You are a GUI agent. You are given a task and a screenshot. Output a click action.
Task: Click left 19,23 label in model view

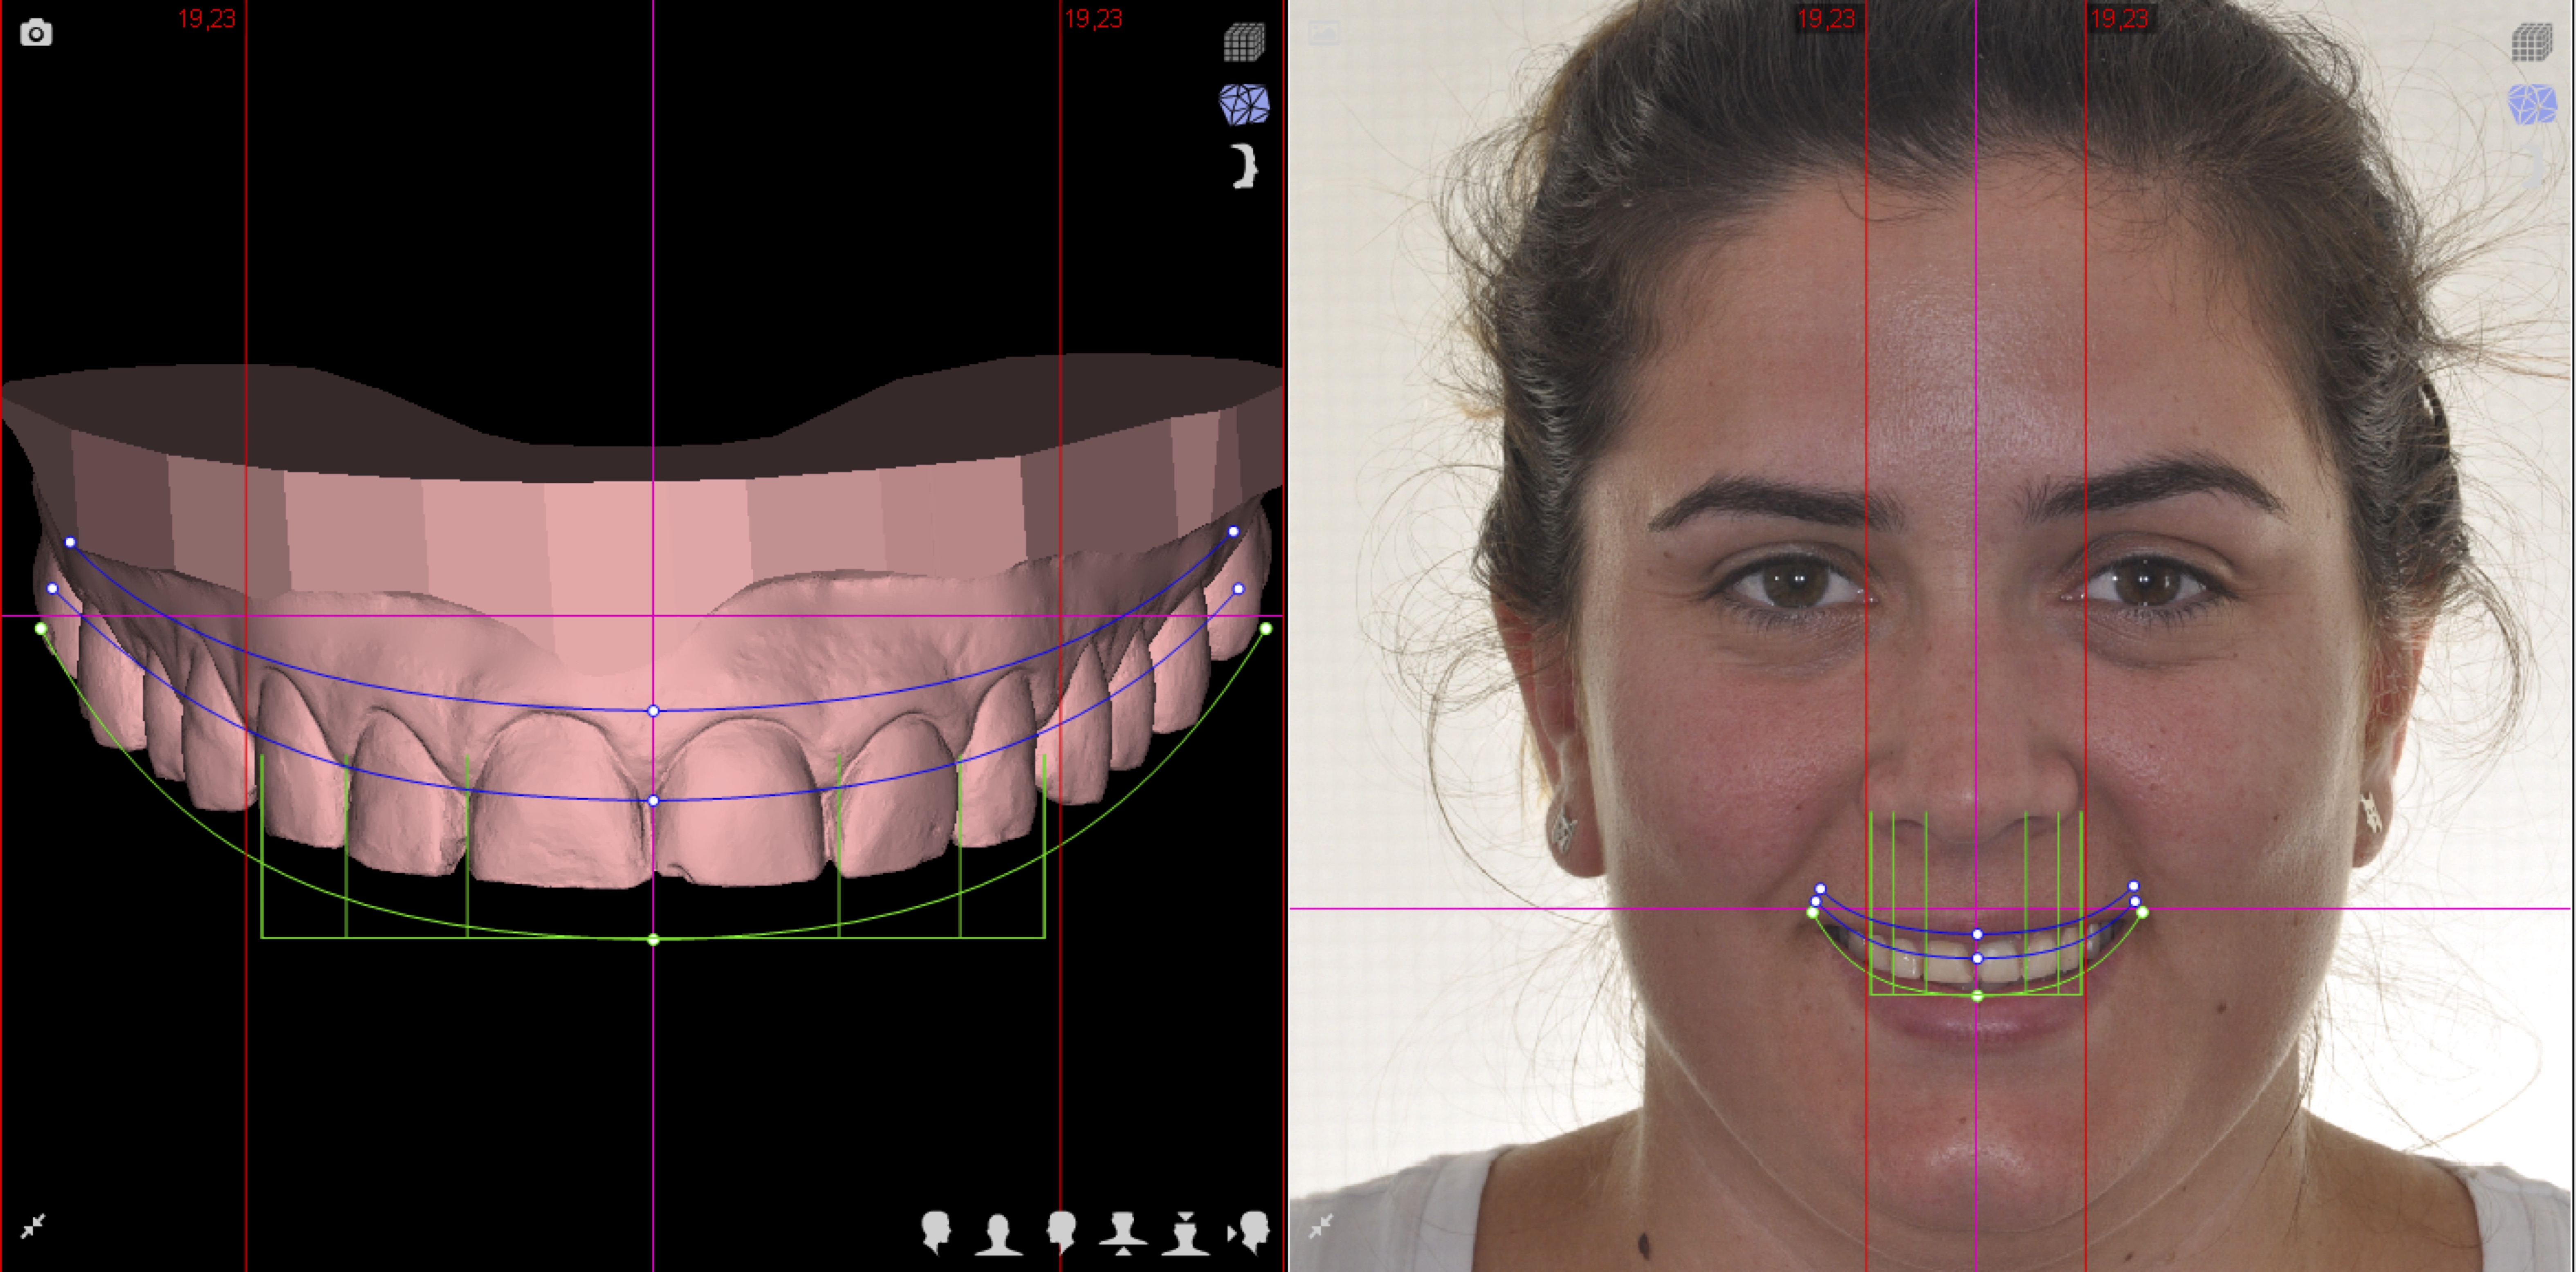click(x=207, y=19)
